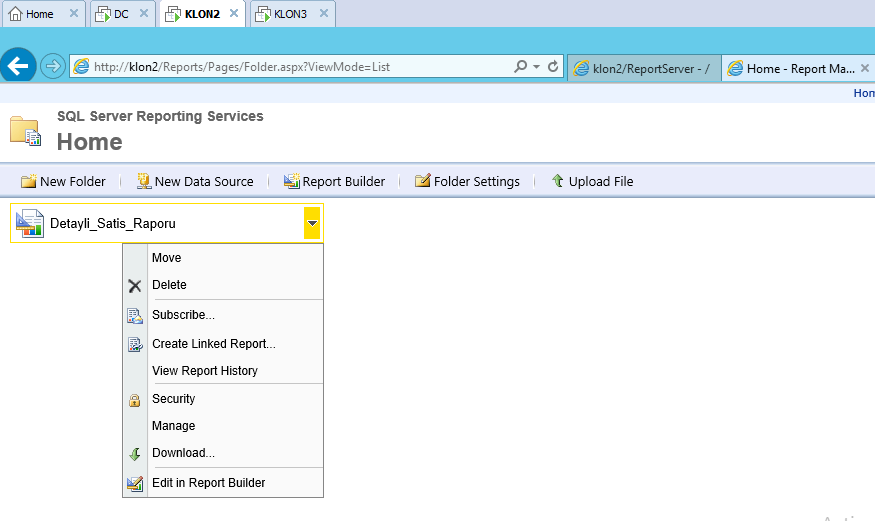The image size is (875, 521).
Task: Open View Report History menu item
Action: (204, 371)
